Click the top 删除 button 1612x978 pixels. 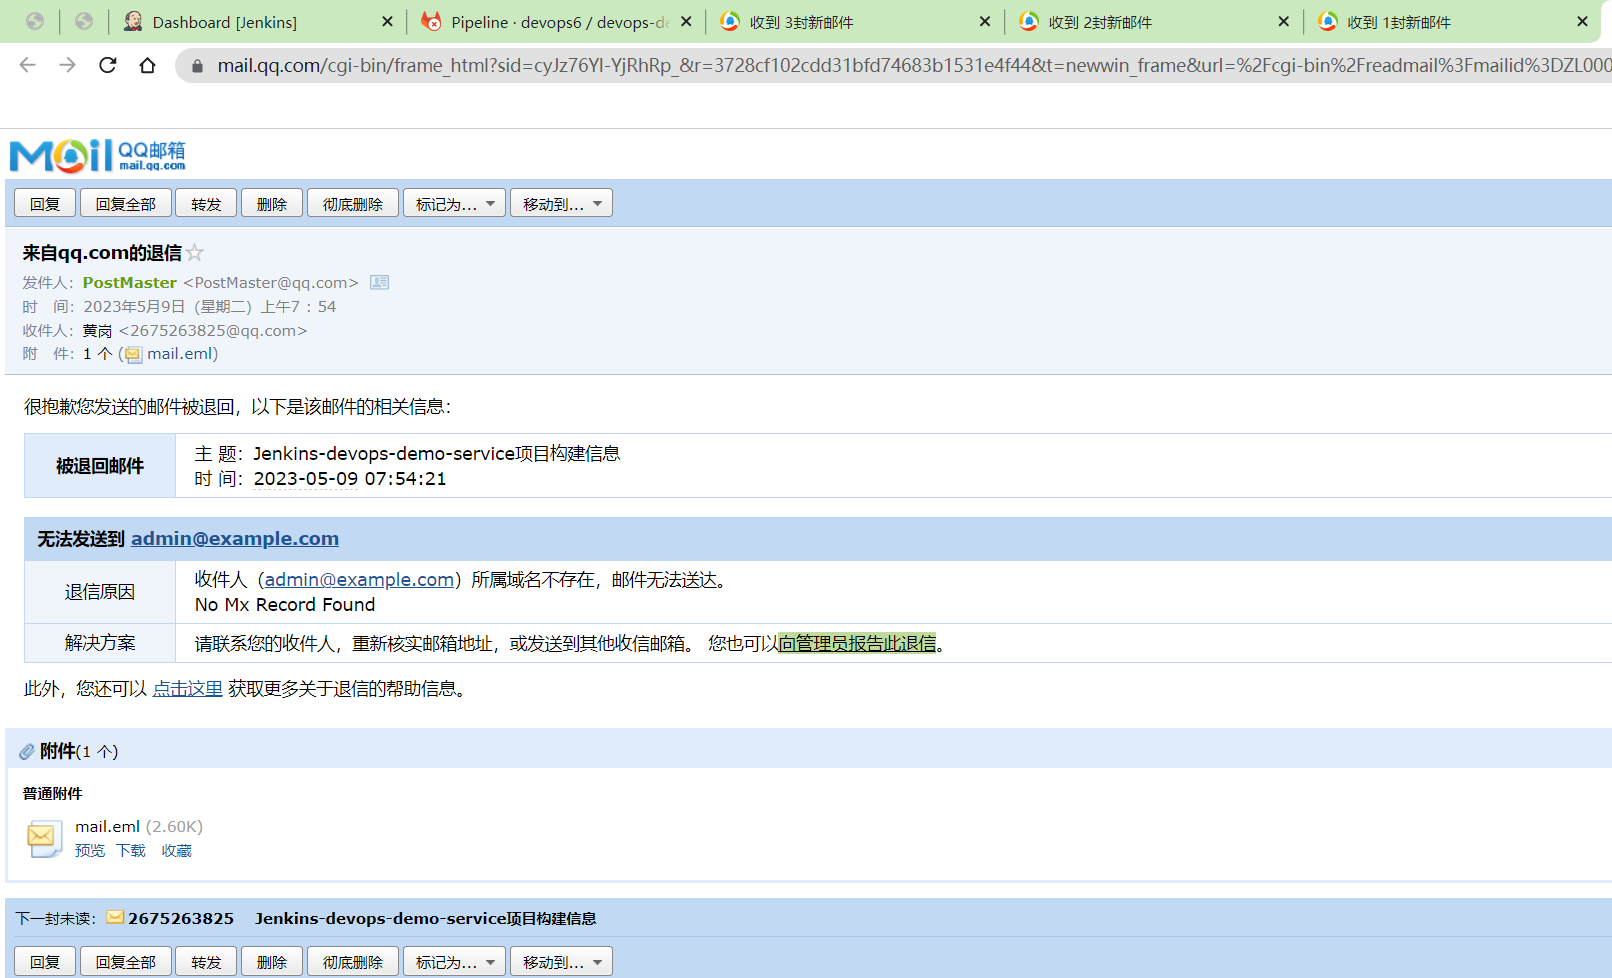(x=272, y=203)
